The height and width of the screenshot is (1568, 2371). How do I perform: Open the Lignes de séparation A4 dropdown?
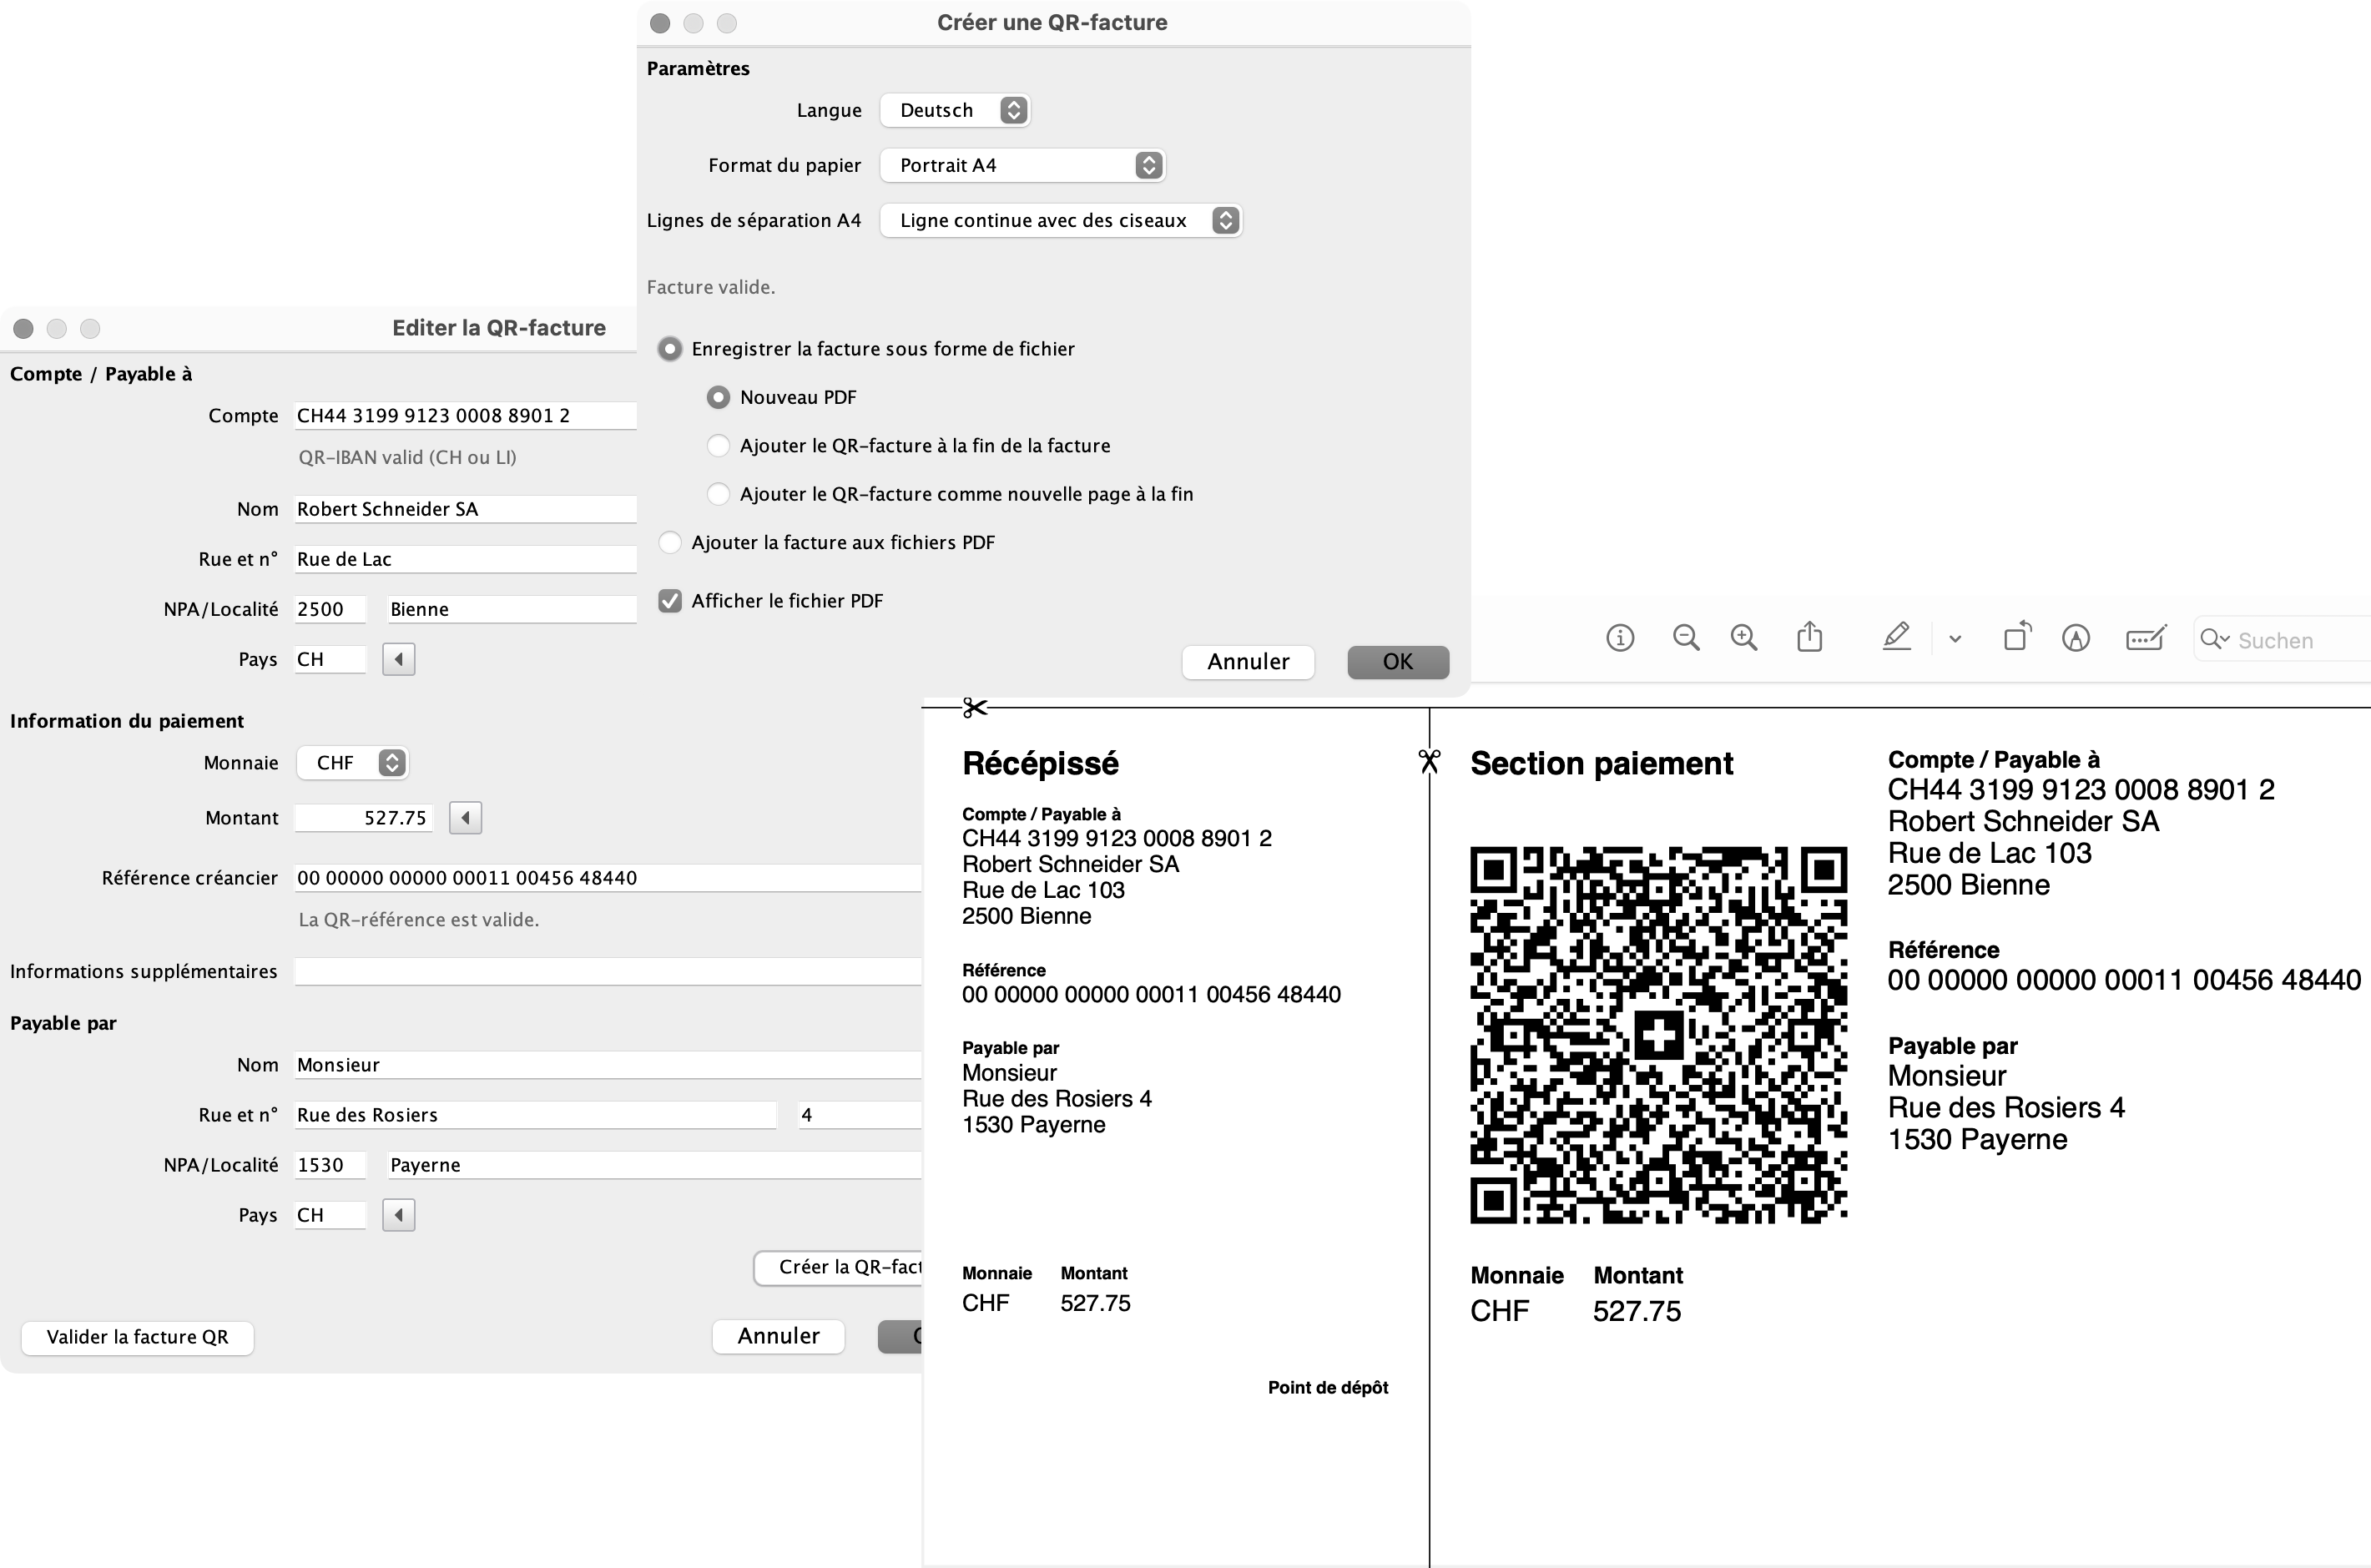coord(1061,220)
